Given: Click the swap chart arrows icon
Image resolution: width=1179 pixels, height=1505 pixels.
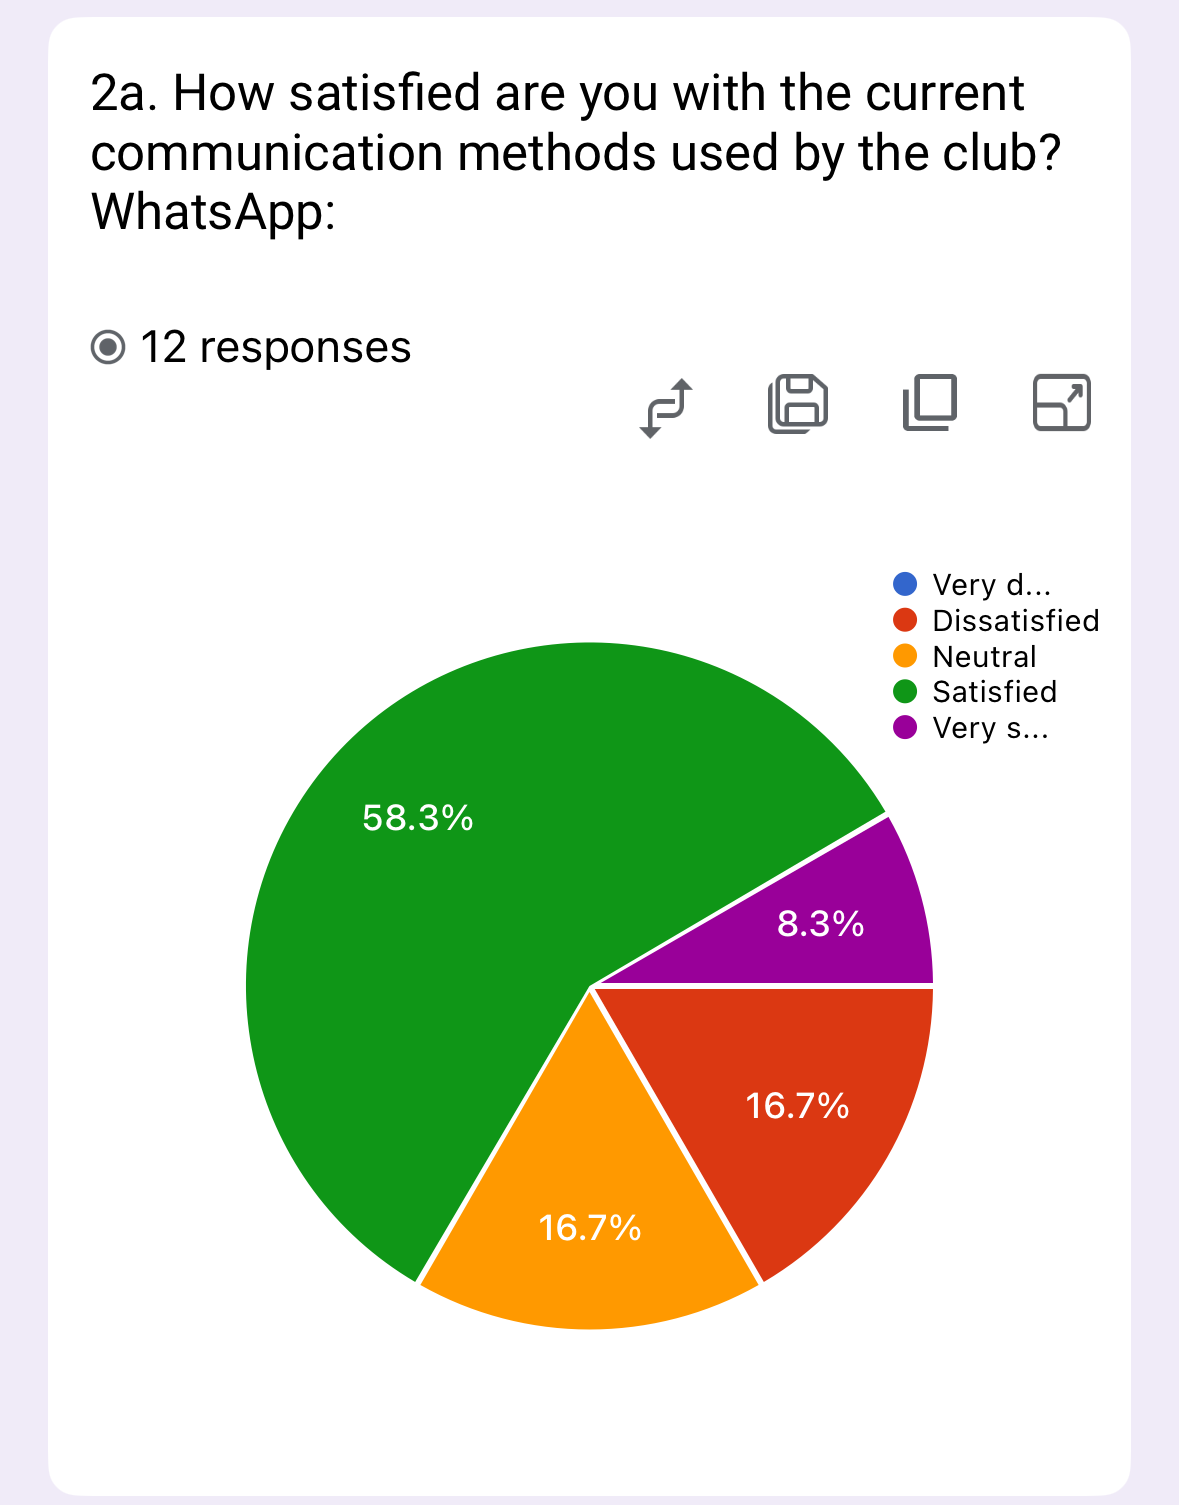Looking at the screenshot, I should pos(666,406).
